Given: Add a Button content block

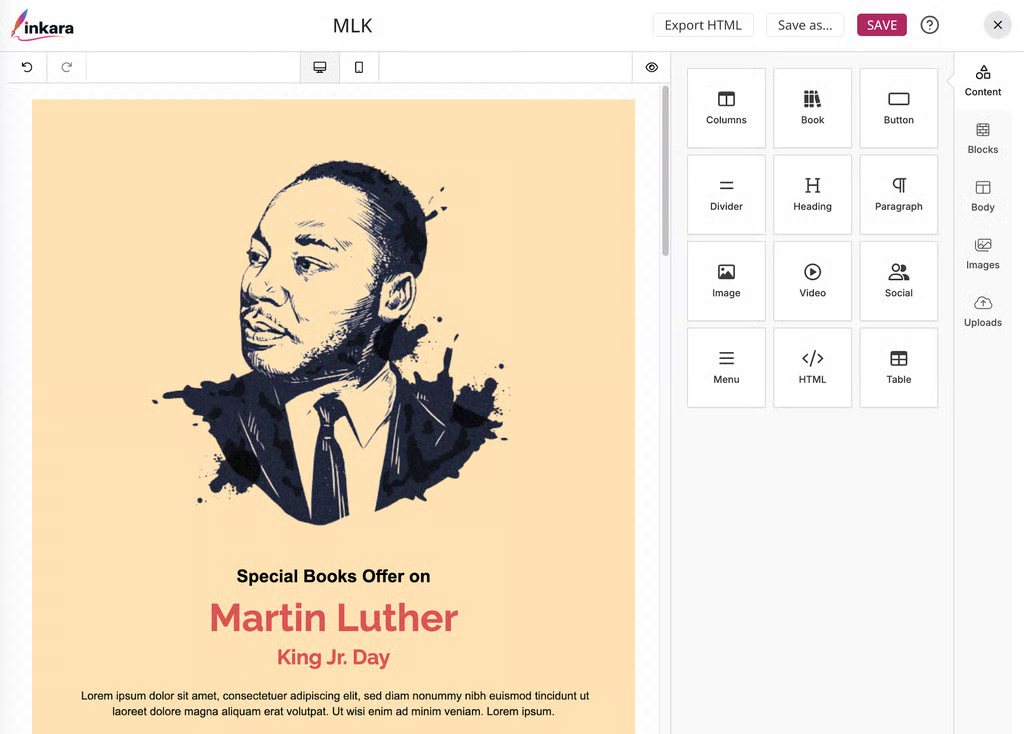Looking at the screenshot, I should [x=899, y=108].
